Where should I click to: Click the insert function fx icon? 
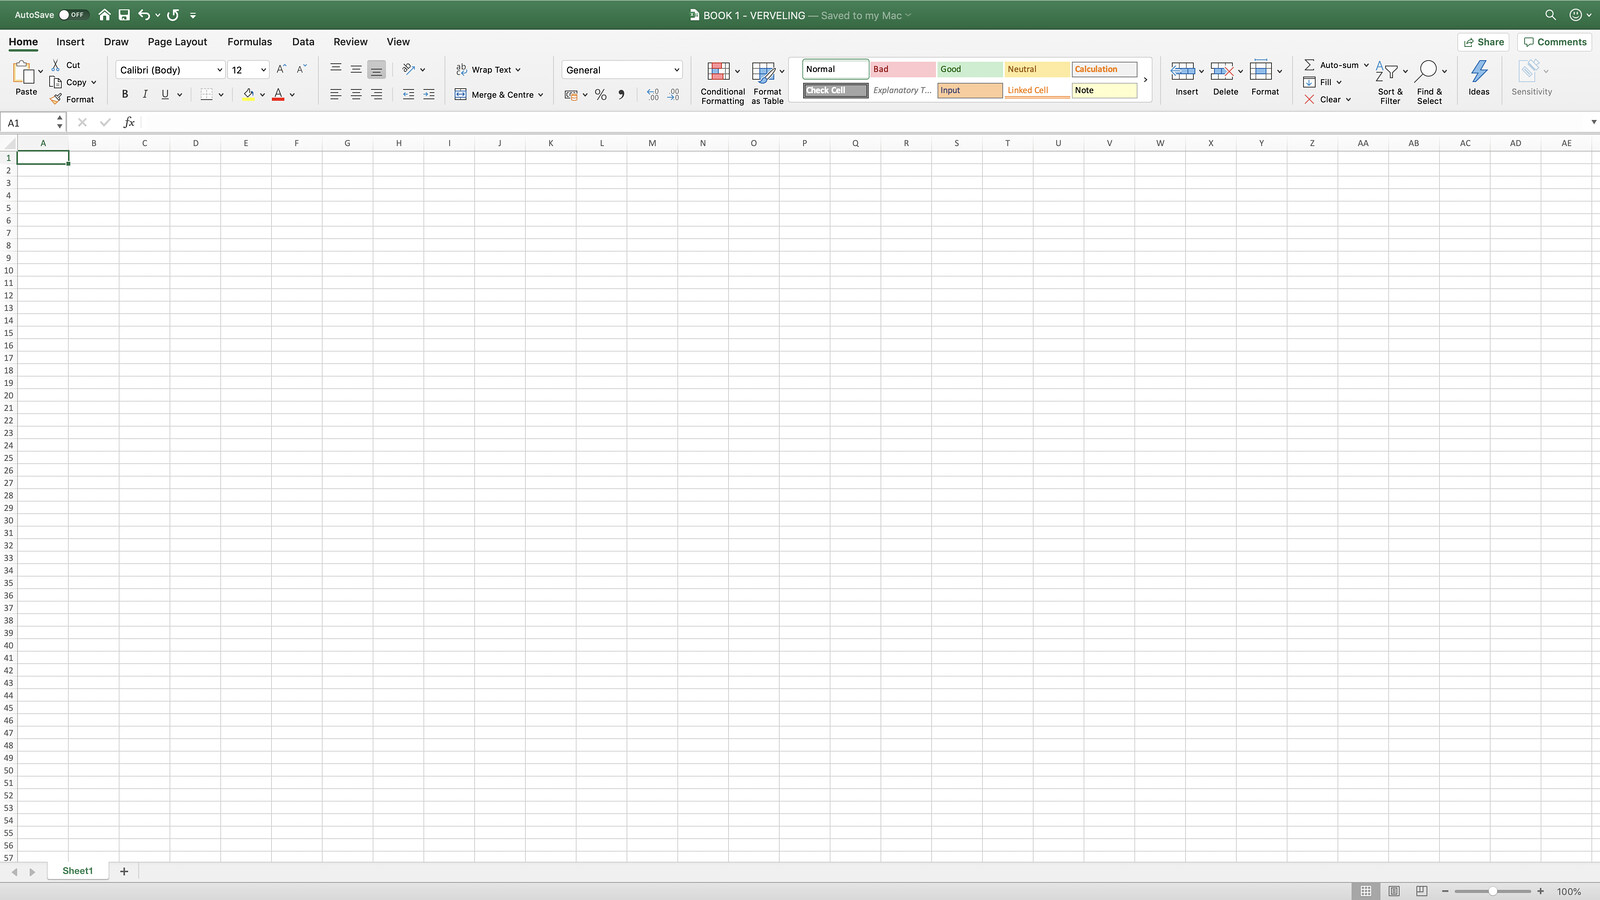click(129, 122)
